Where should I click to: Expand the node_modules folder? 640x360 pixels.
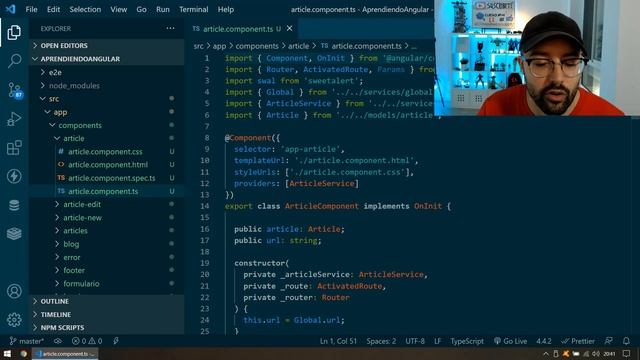pyautogui.click(x=107, y=85)
